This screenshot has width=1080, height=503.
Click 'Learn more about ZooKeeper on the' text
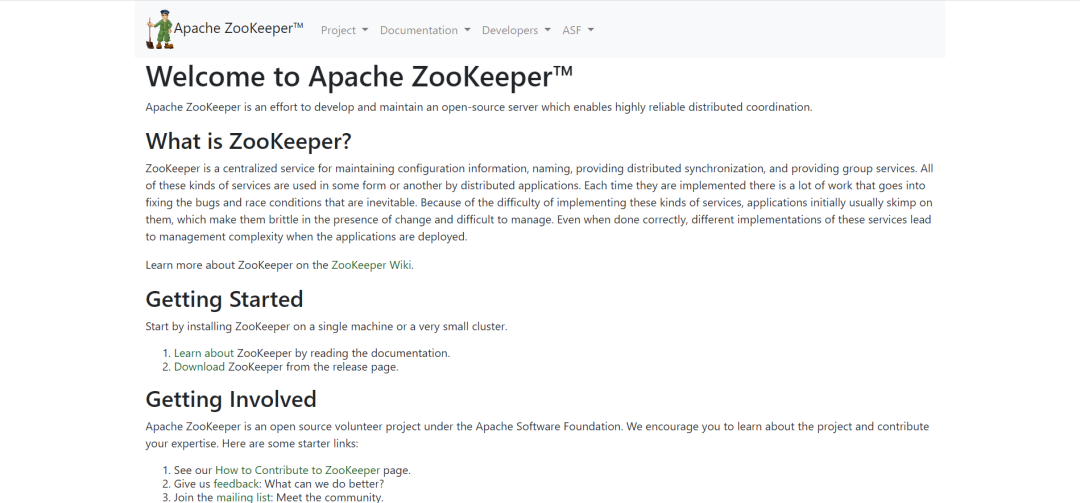click(237, 265)
